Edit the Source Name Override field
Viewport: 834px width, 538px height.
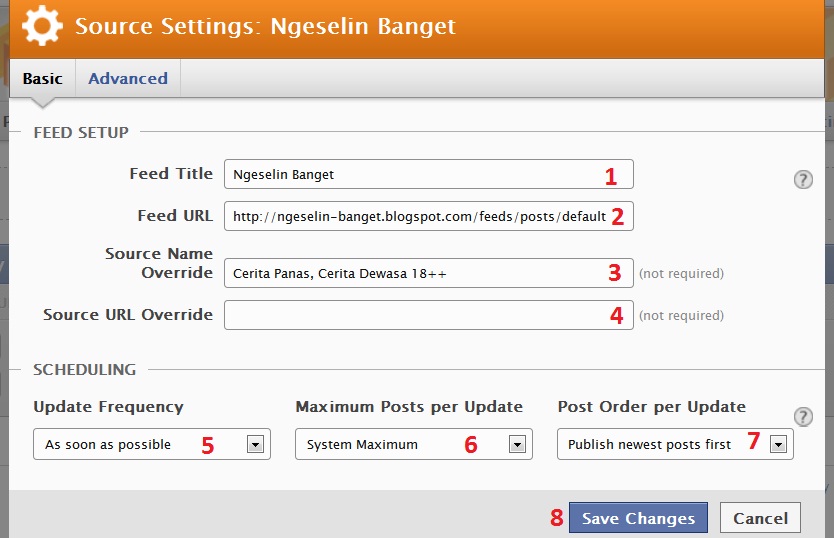429,273
